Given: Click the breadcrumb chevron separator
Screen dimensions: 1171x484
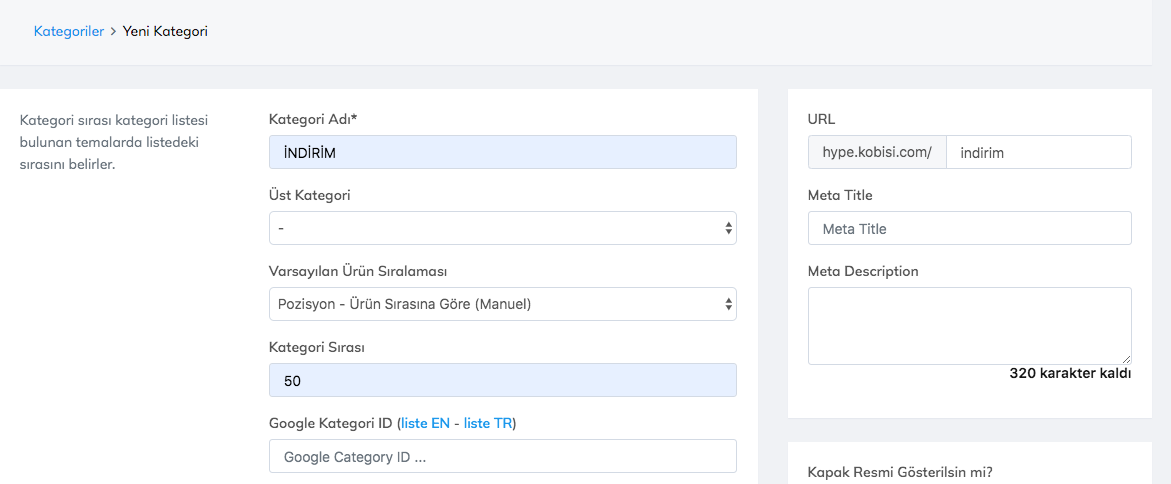Looking at the screenshot, I should click(113, 31).
